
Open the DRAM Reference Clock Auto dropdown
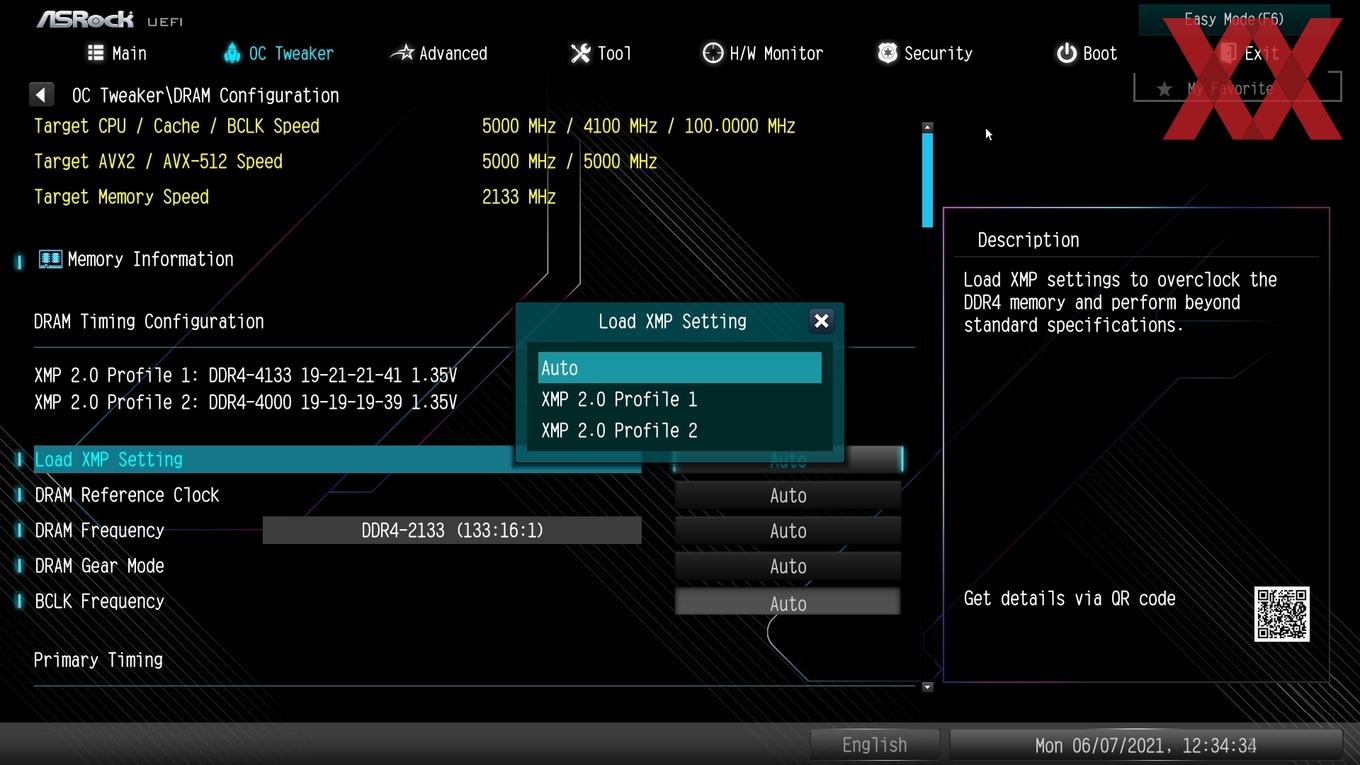(x=788, y=495)
